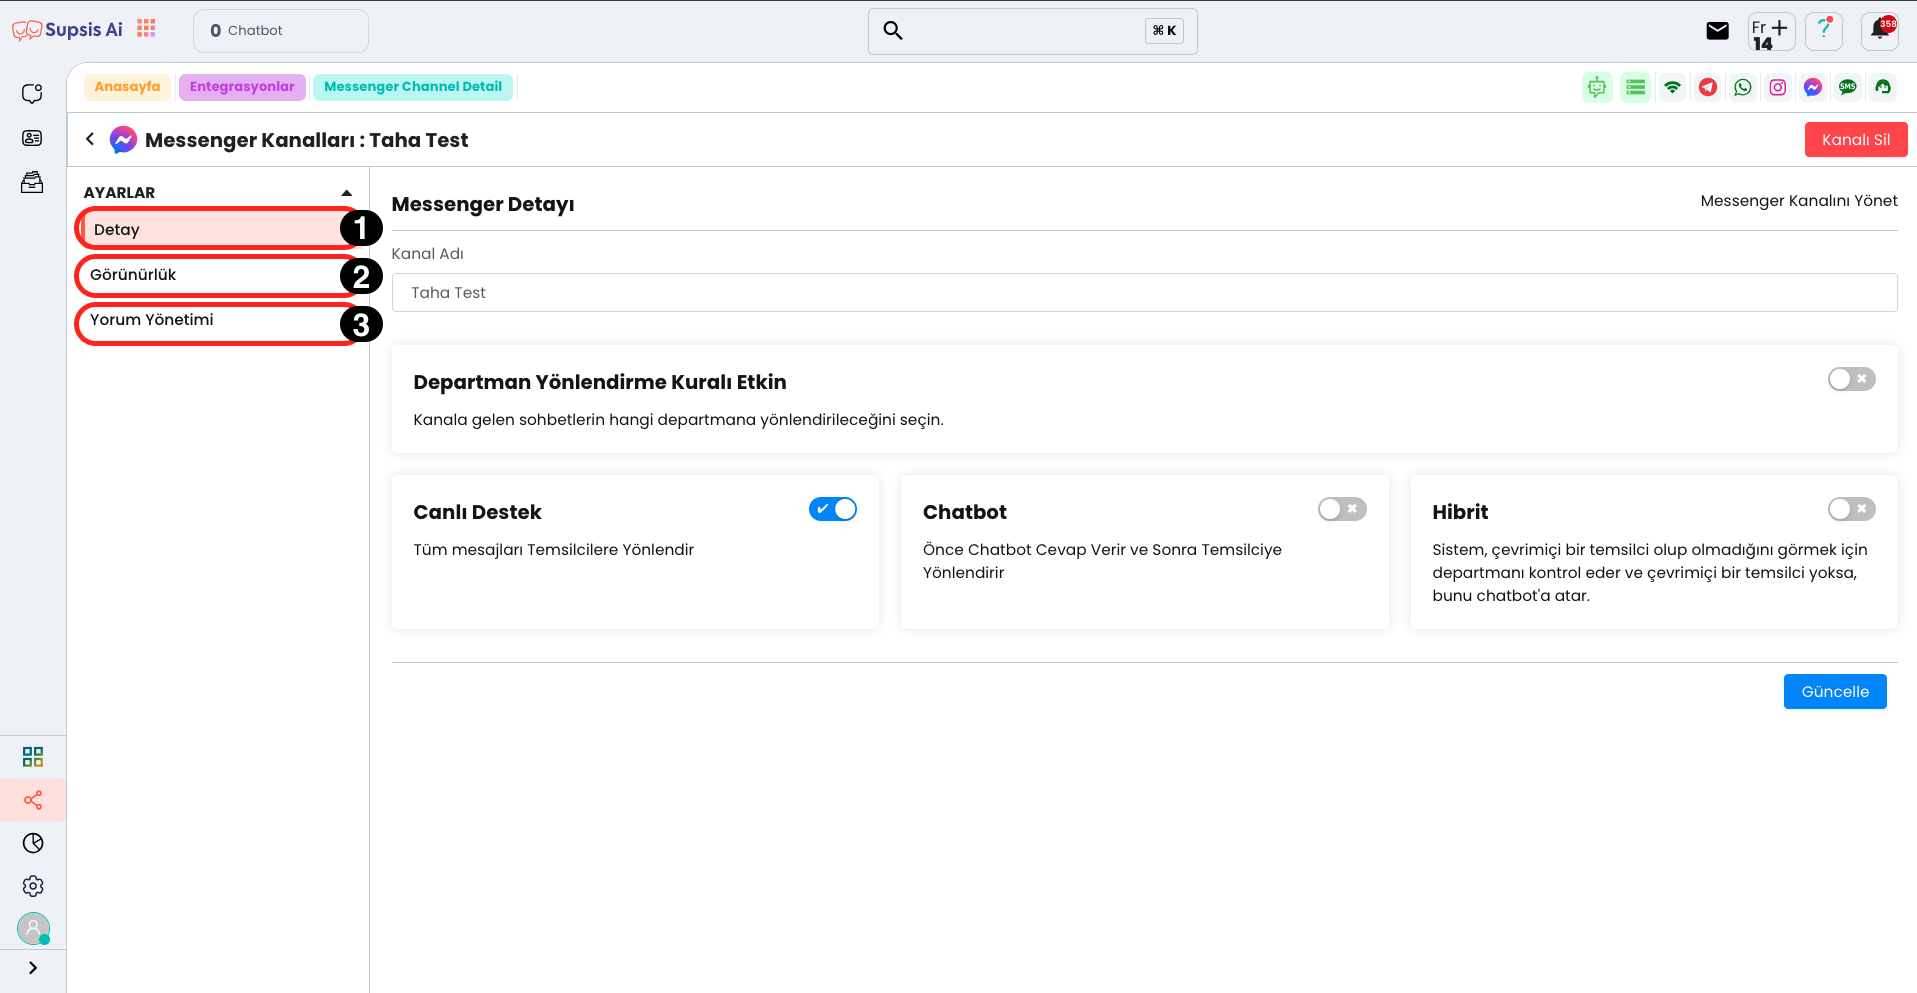Expand the left sidebar chevron

pos(33,968)
